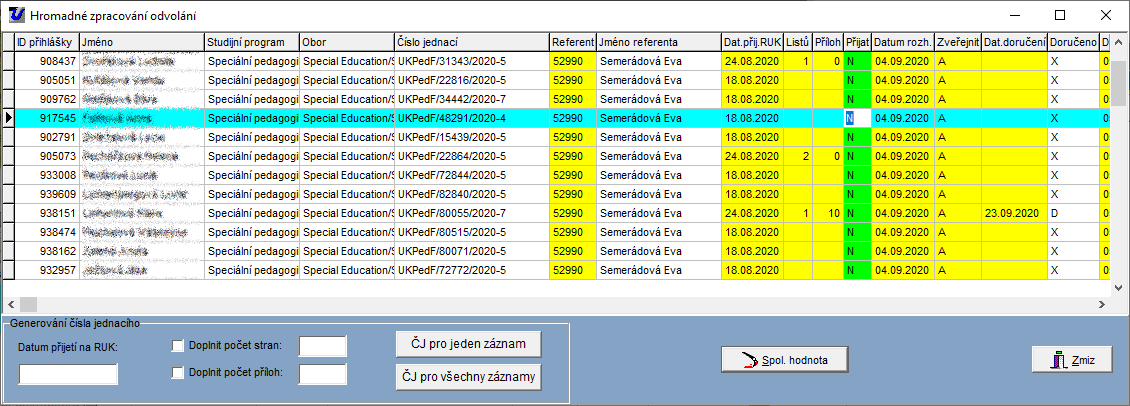
Task: Enable 'Doplnit počet stran' checkbox
Action: tap(178, 347)
